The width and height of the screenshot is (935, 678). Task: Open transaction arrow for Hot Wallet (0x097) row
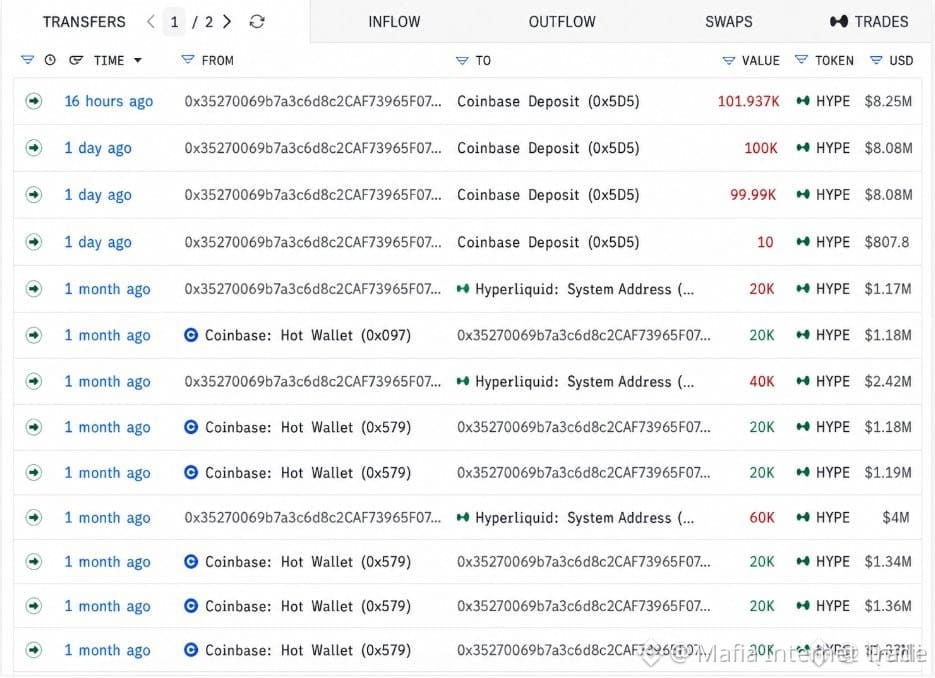tap(34, 335)
